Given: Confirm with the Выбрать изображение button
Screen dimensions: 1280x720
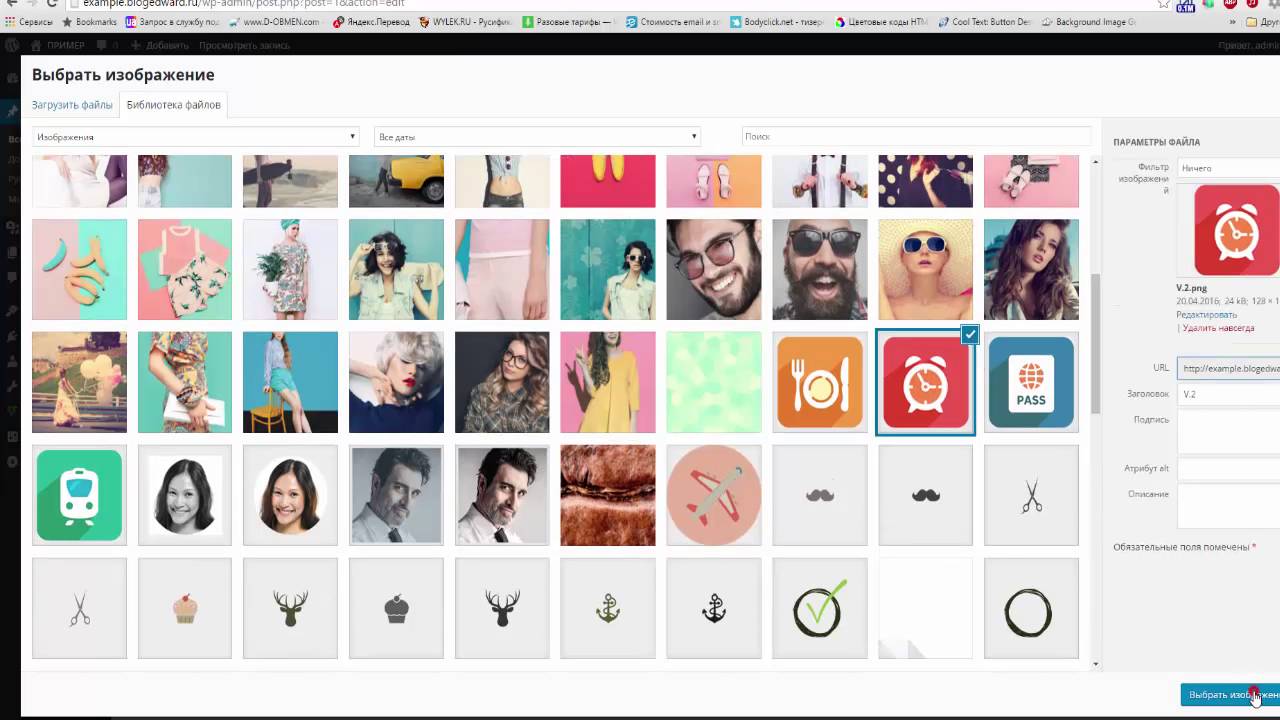Looking at the screenshot, I should click(x=1230, y=695).
